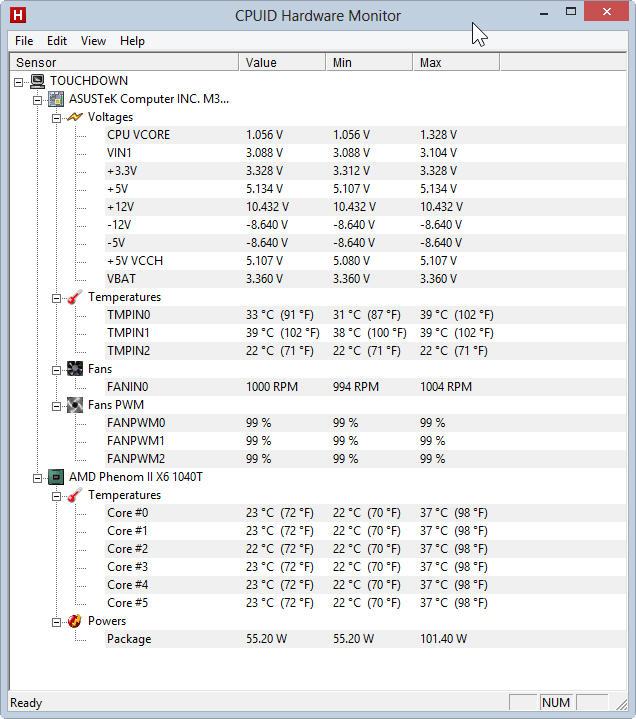Maximize the Hardware Monitor window

pyautogui.click(x=571, y=11)
